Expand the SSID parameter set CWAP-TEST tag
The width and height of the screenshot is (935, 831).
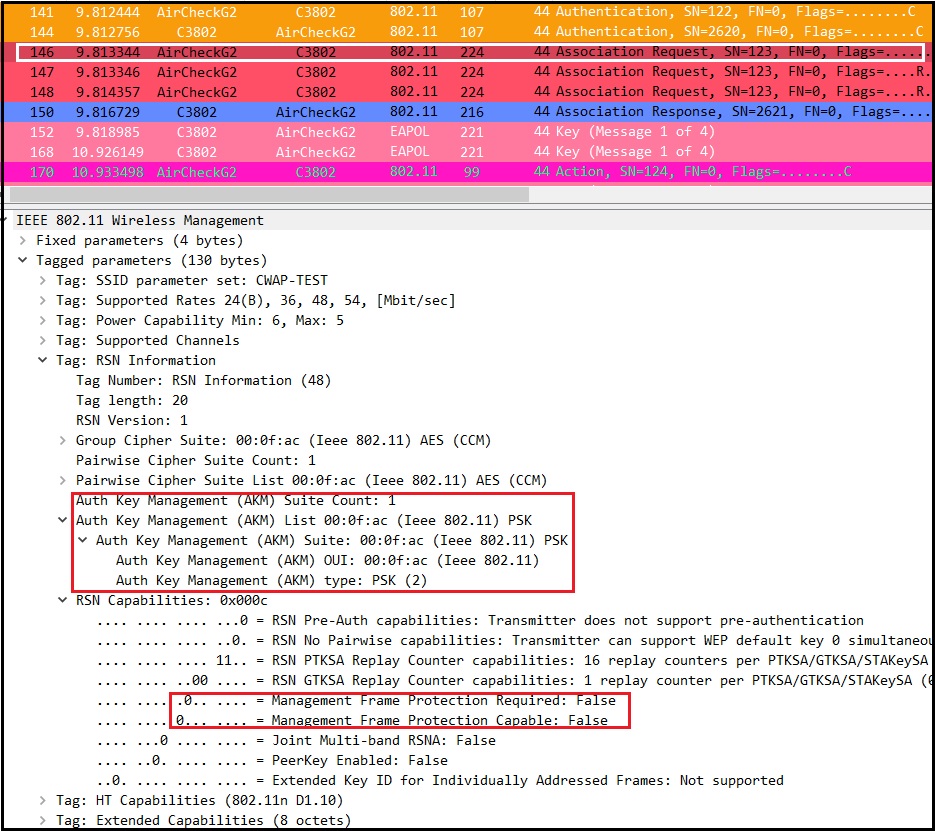pyautogui.click(x=43, y=281)
